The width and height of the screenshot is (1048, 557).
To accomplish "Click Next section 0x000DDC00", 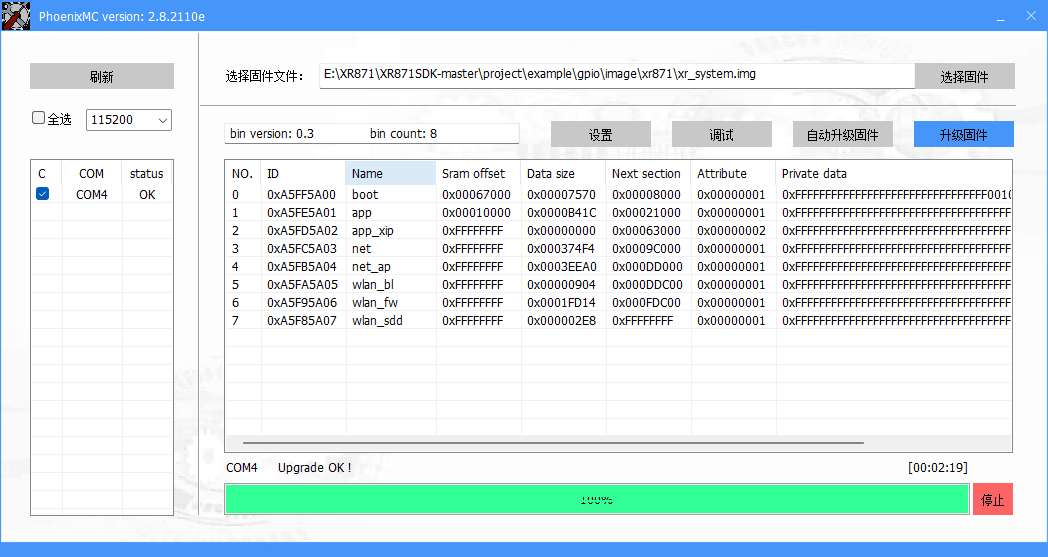I will click(x=647, y=285).
